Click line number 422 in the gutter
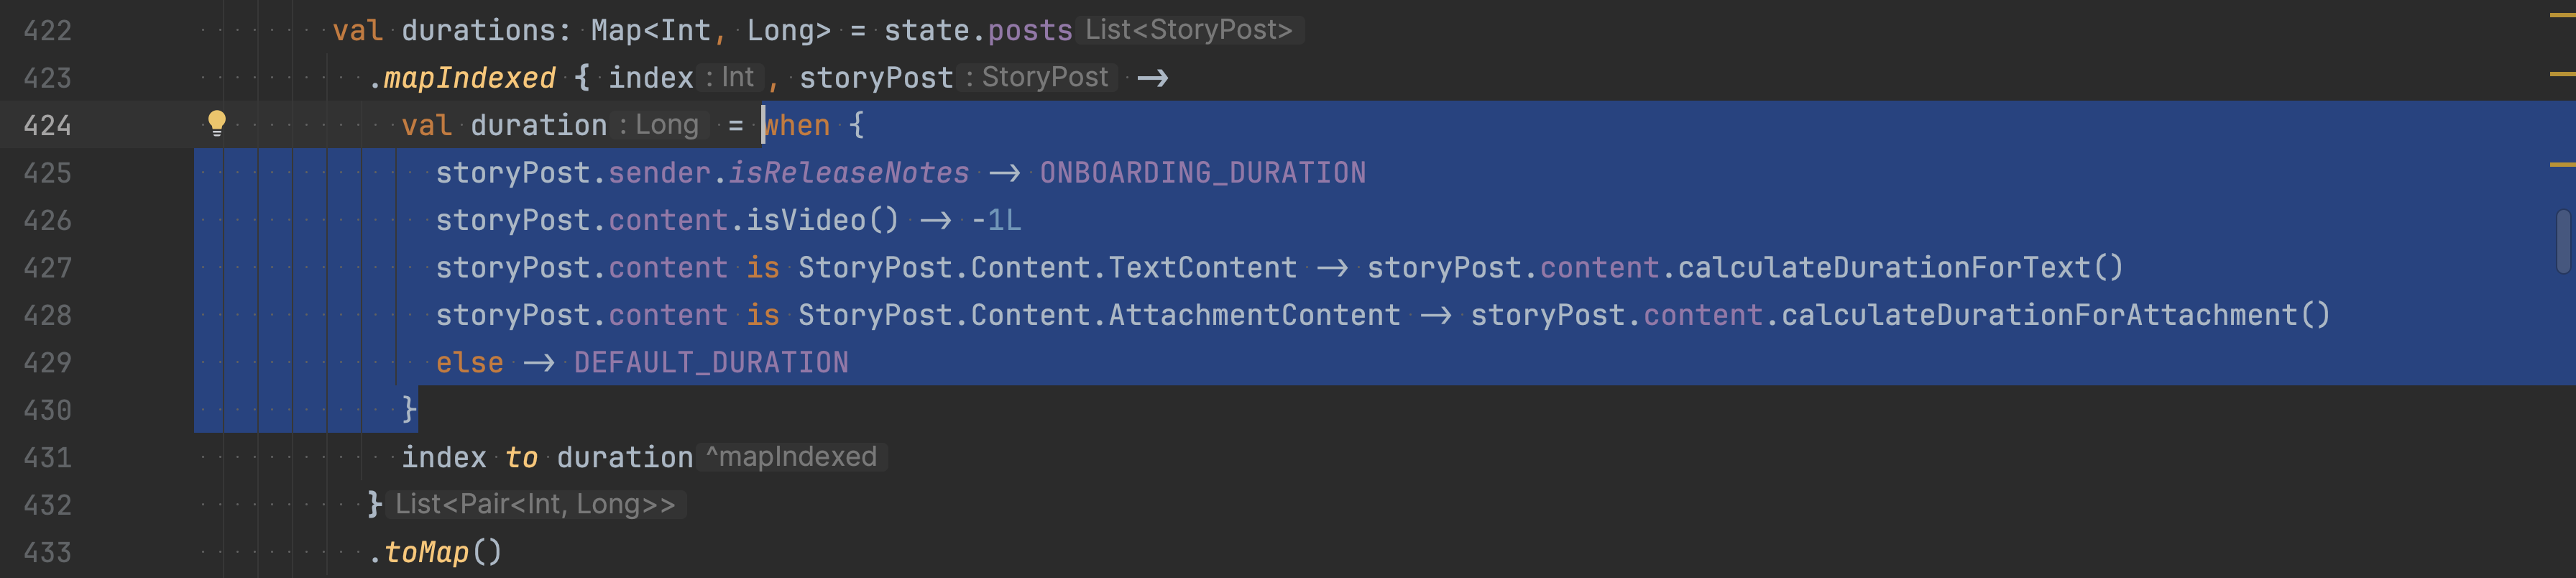2576x578 pixels. (x=47, y=30)
